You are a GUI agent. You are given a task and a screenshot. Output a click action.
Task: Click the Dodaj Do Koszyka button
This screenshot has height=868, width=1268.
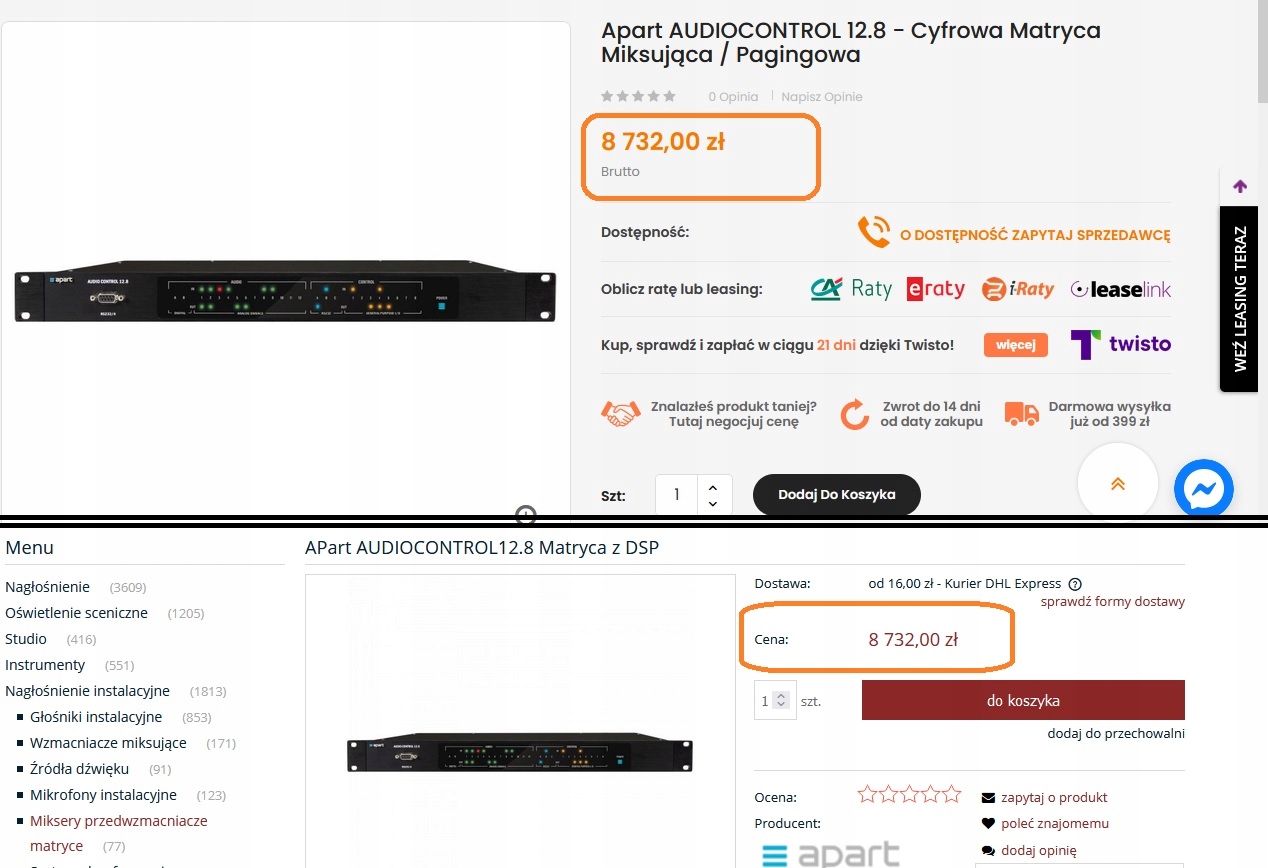point(836,494)
